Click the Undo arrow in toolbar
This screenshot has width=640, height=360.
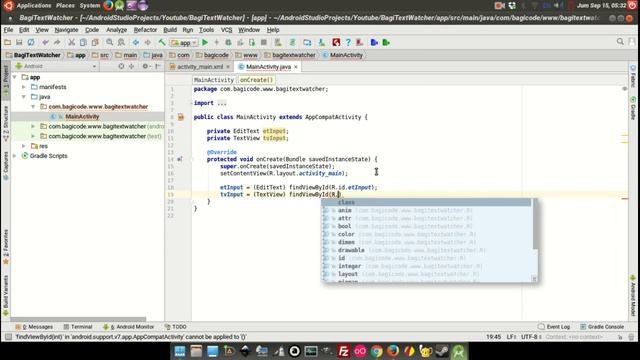[45, 42]
